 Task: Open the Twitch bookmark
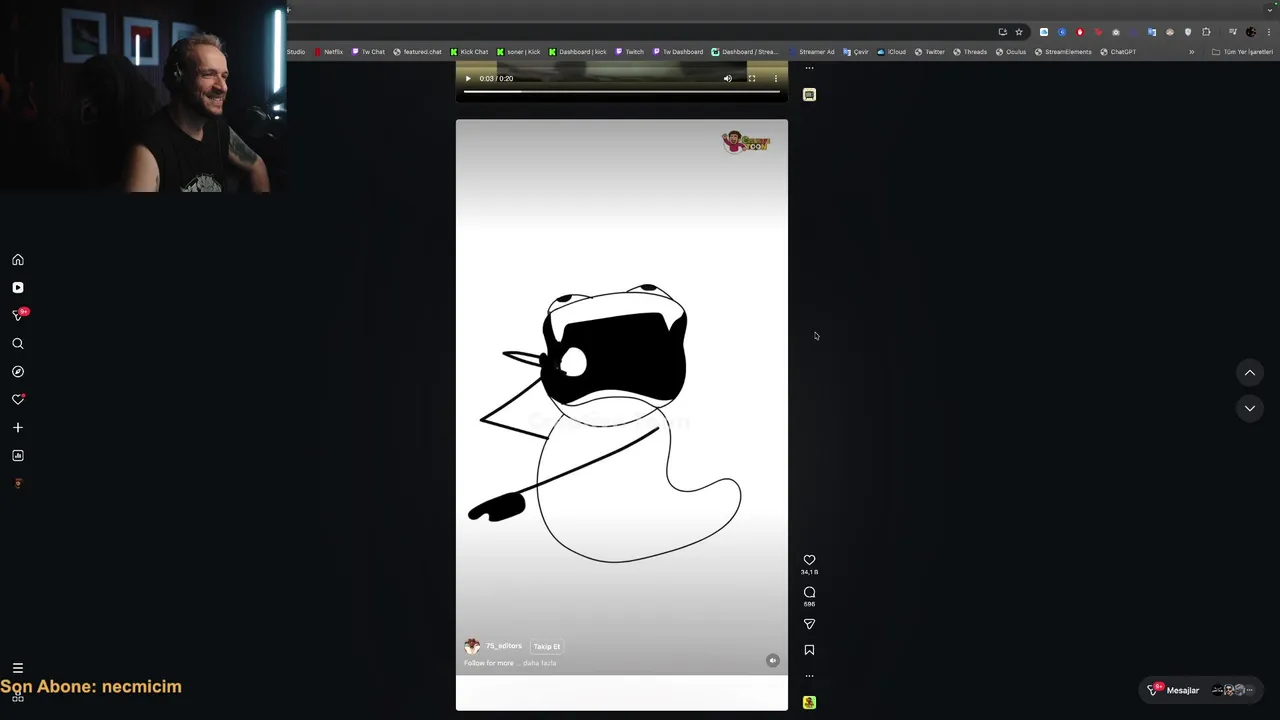coord(629,52)
